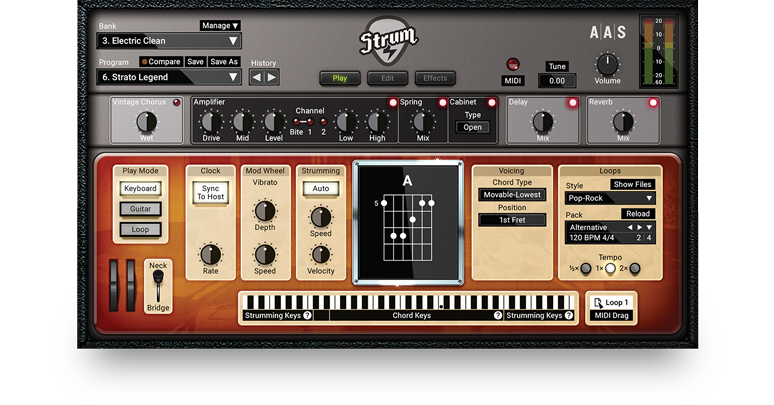
Task: Click the Volume knob
Action: 607,65
